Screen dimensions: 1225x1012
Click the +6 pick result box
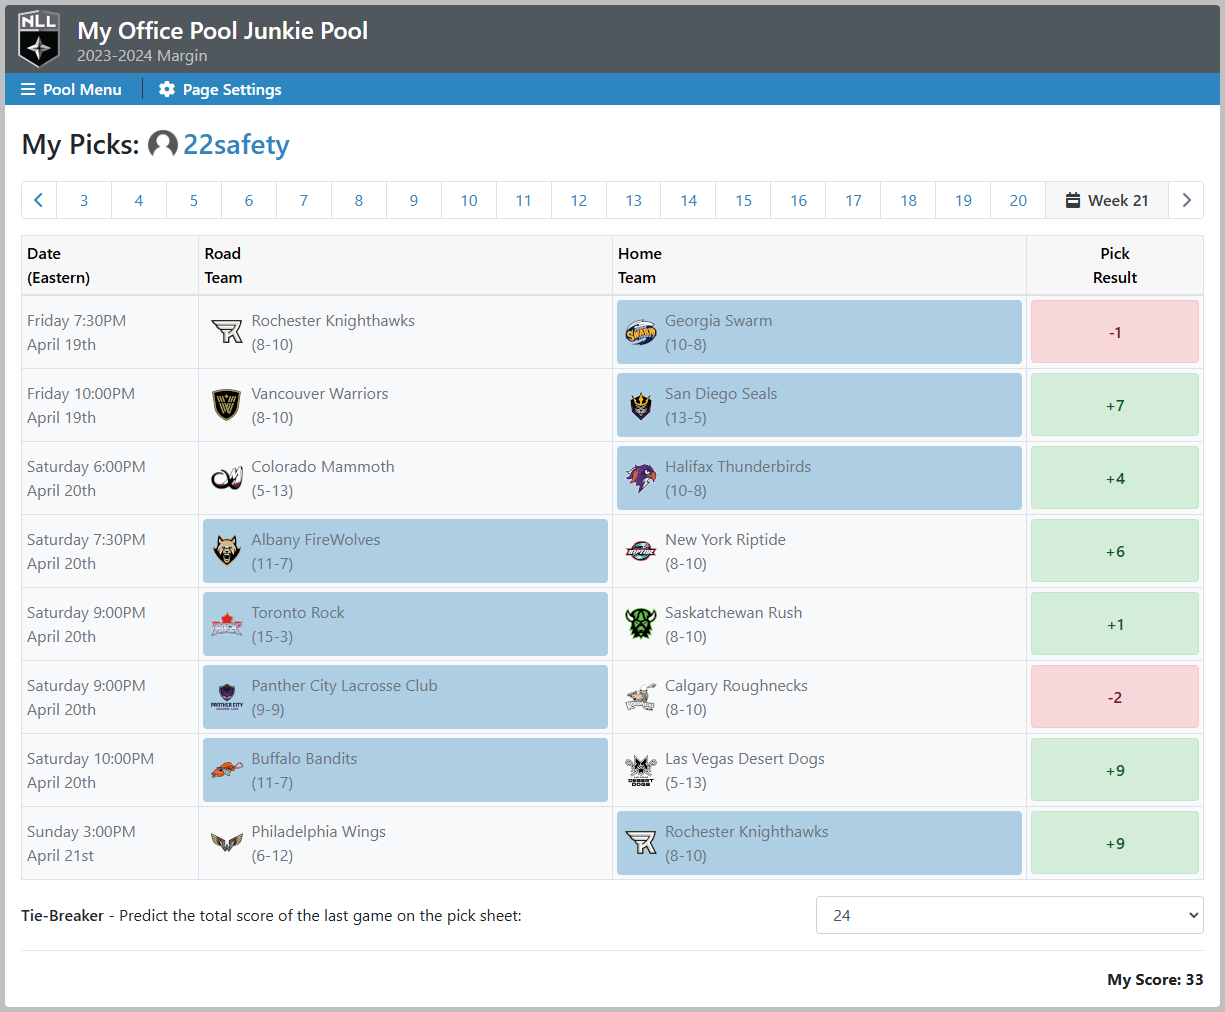(x=1115, y=551)
